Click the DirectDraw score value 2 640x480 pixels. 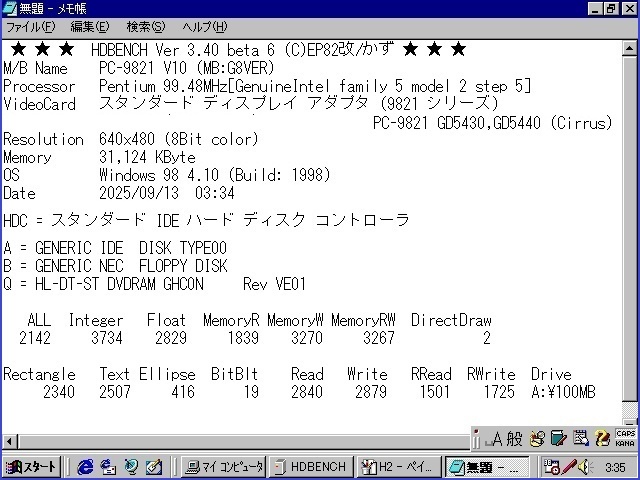(x=487, y=338)
